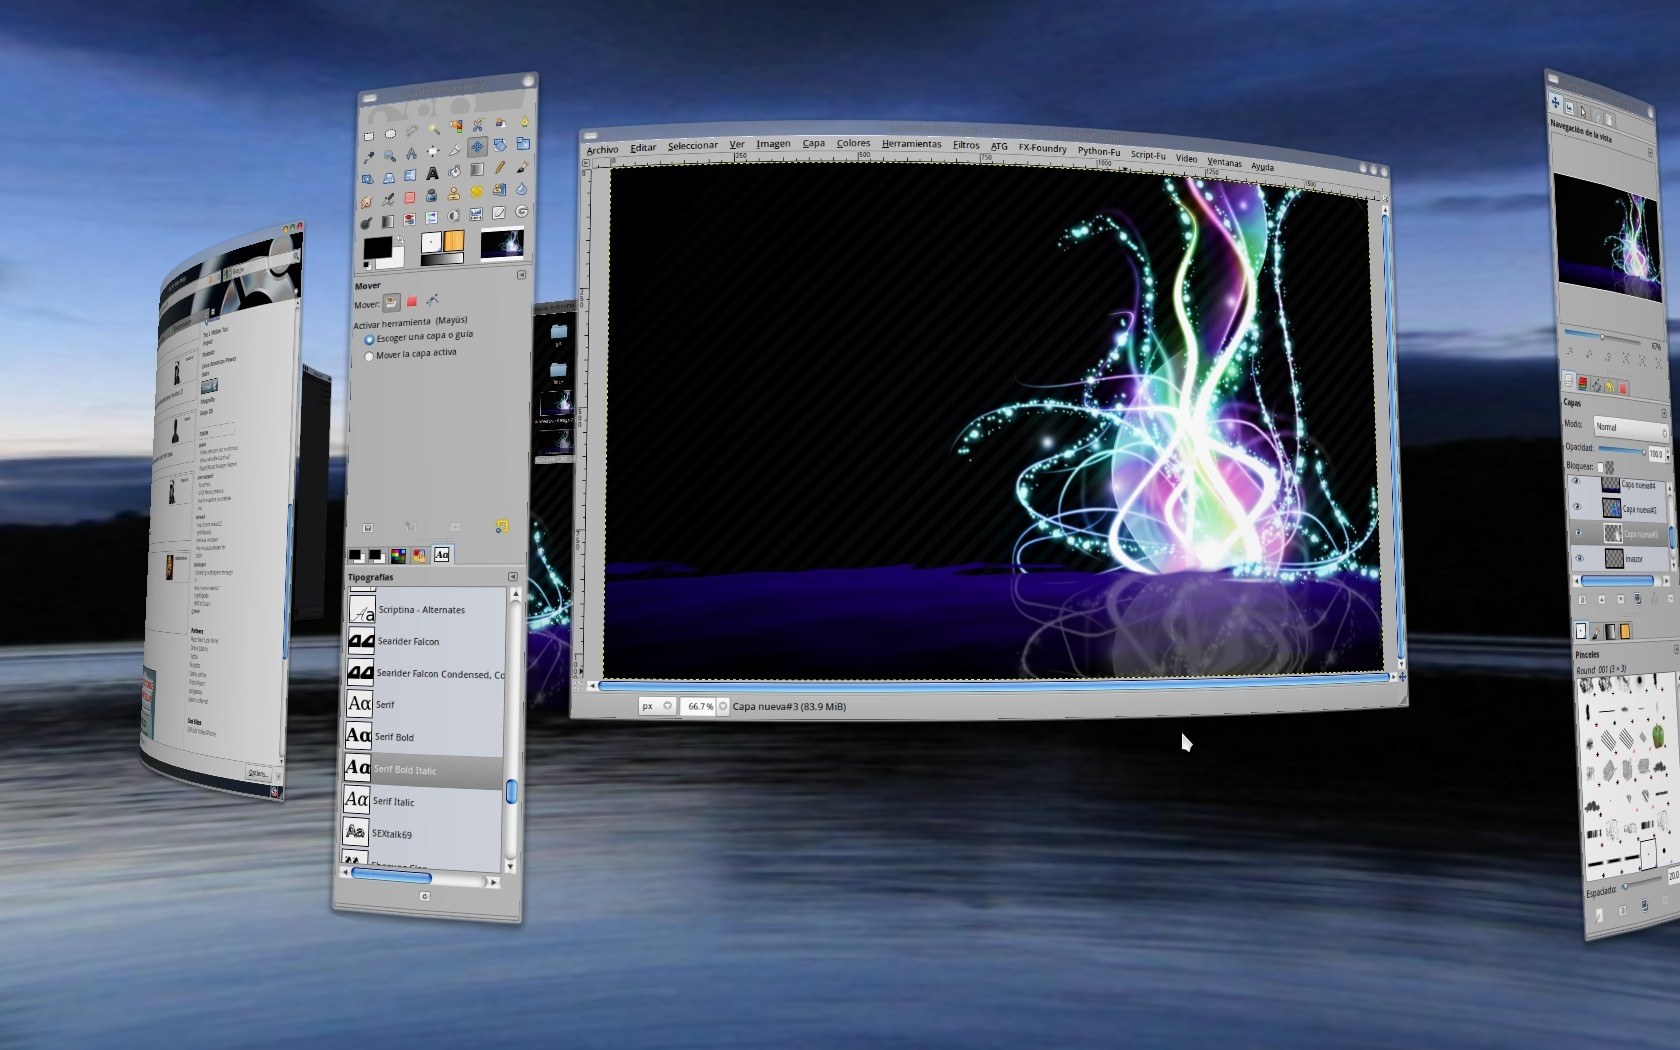Select the Crop knife tool

[455, 150]
